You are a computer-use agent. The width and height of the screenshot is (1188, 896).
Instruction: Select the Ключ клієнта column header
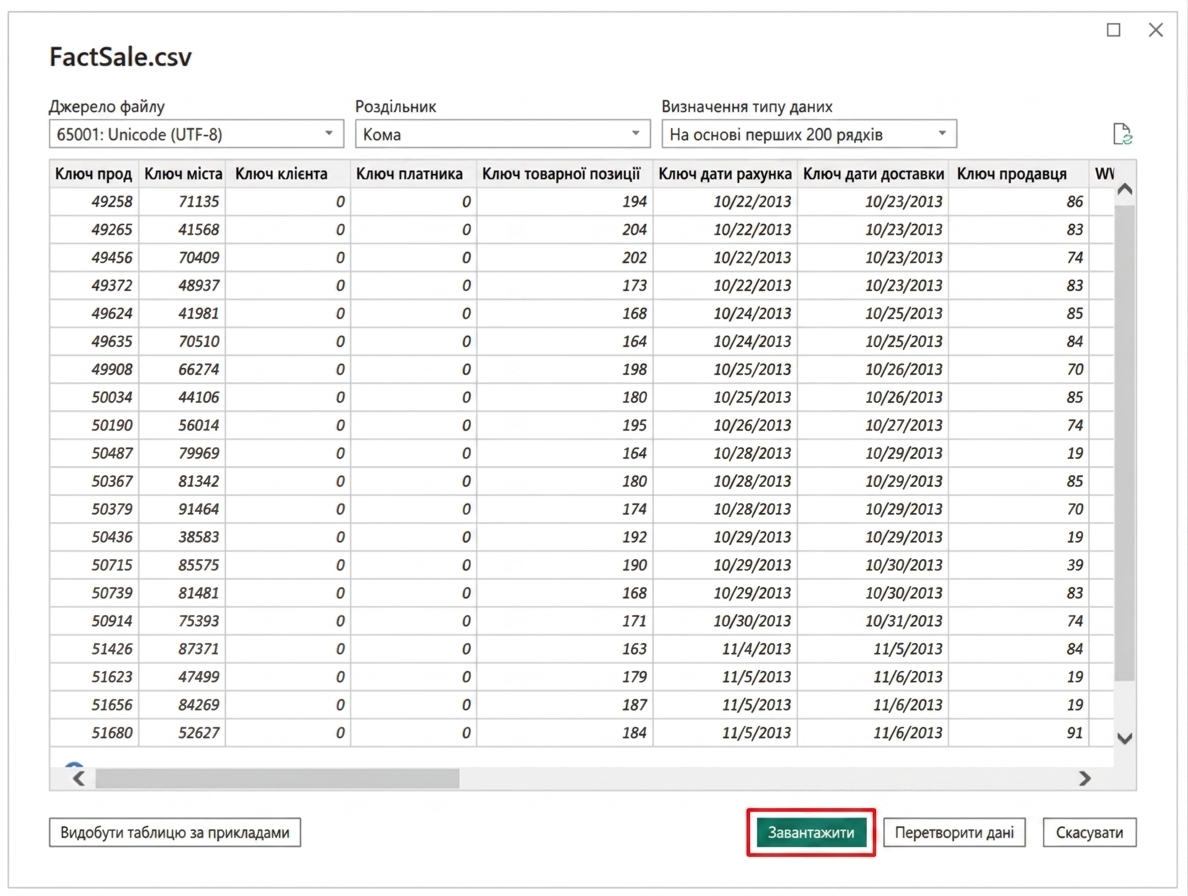pos(288,173)
